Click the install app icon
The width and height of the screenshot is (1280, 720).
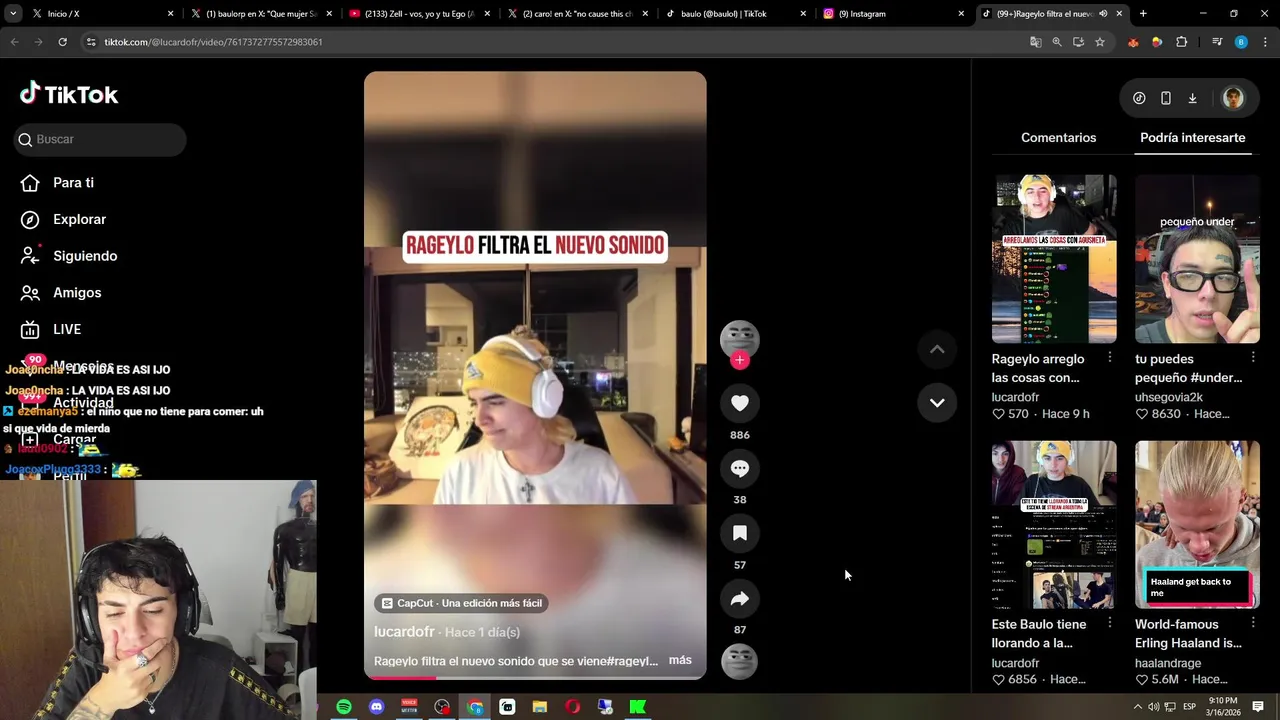pos(1078,42)
